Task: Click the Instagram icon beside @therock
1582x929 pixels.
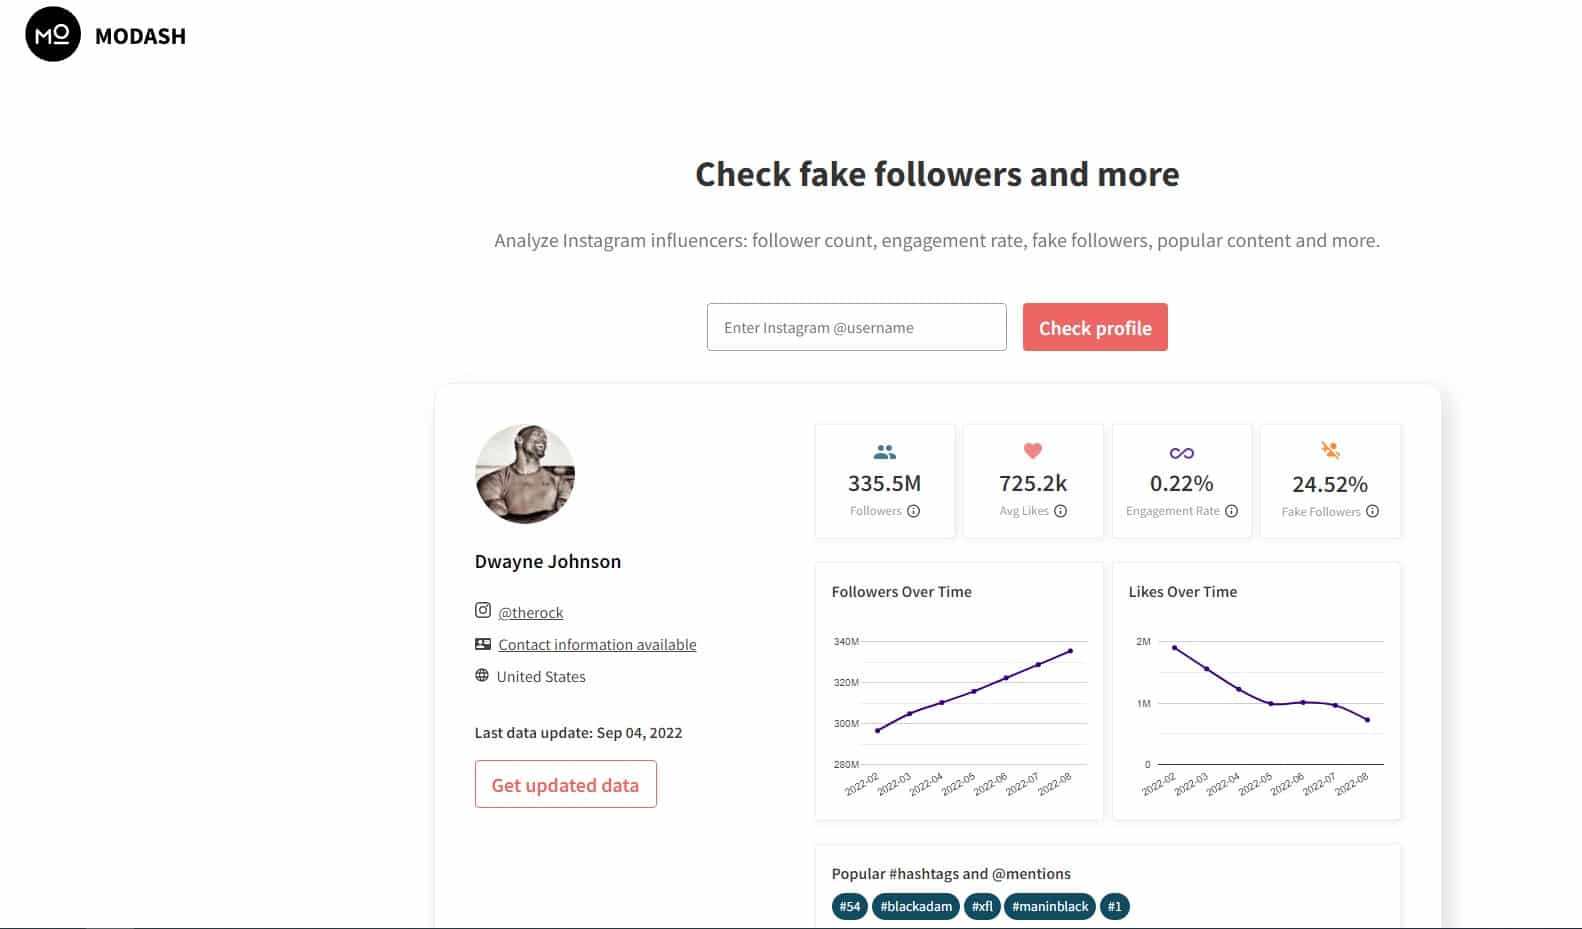Action: pos(482,611)
